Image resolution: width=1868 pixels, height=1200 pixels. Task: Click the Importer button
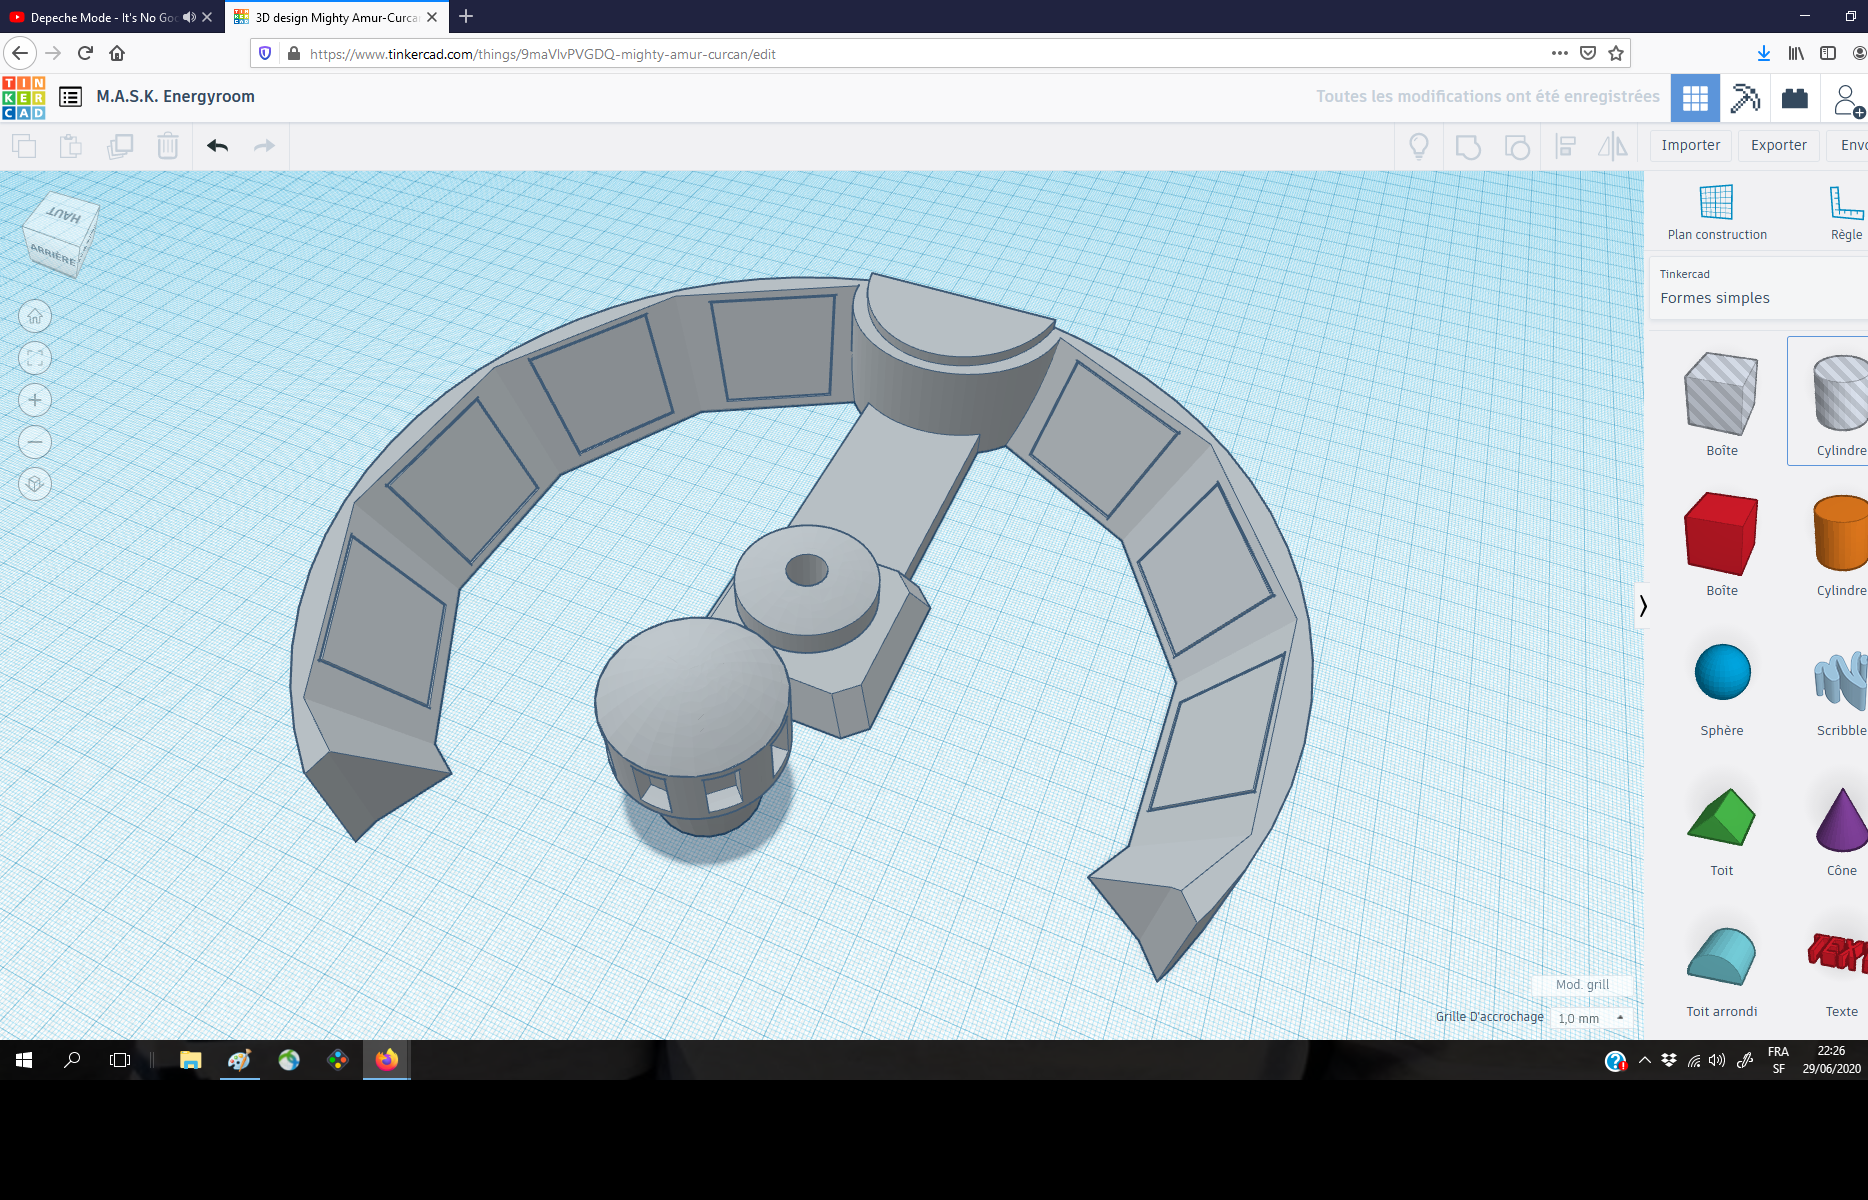pyautogui.click(x=1690, y=145)
